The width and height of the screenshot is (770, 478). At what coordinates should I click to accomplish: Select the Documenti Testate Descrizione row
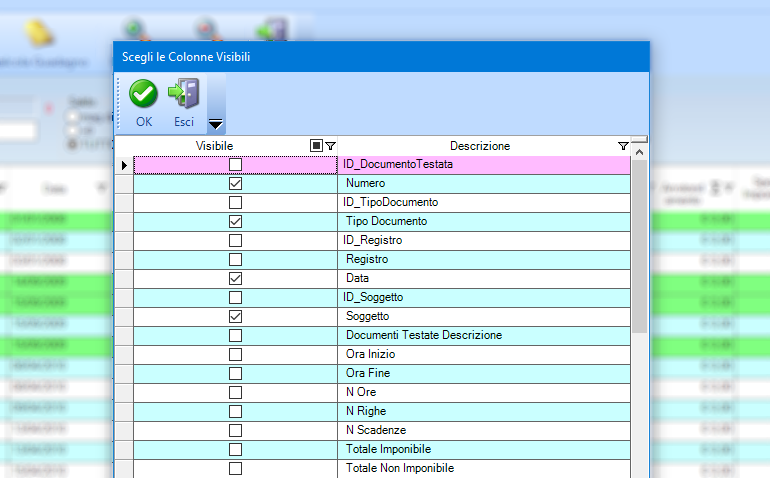(x=424, y=335)
